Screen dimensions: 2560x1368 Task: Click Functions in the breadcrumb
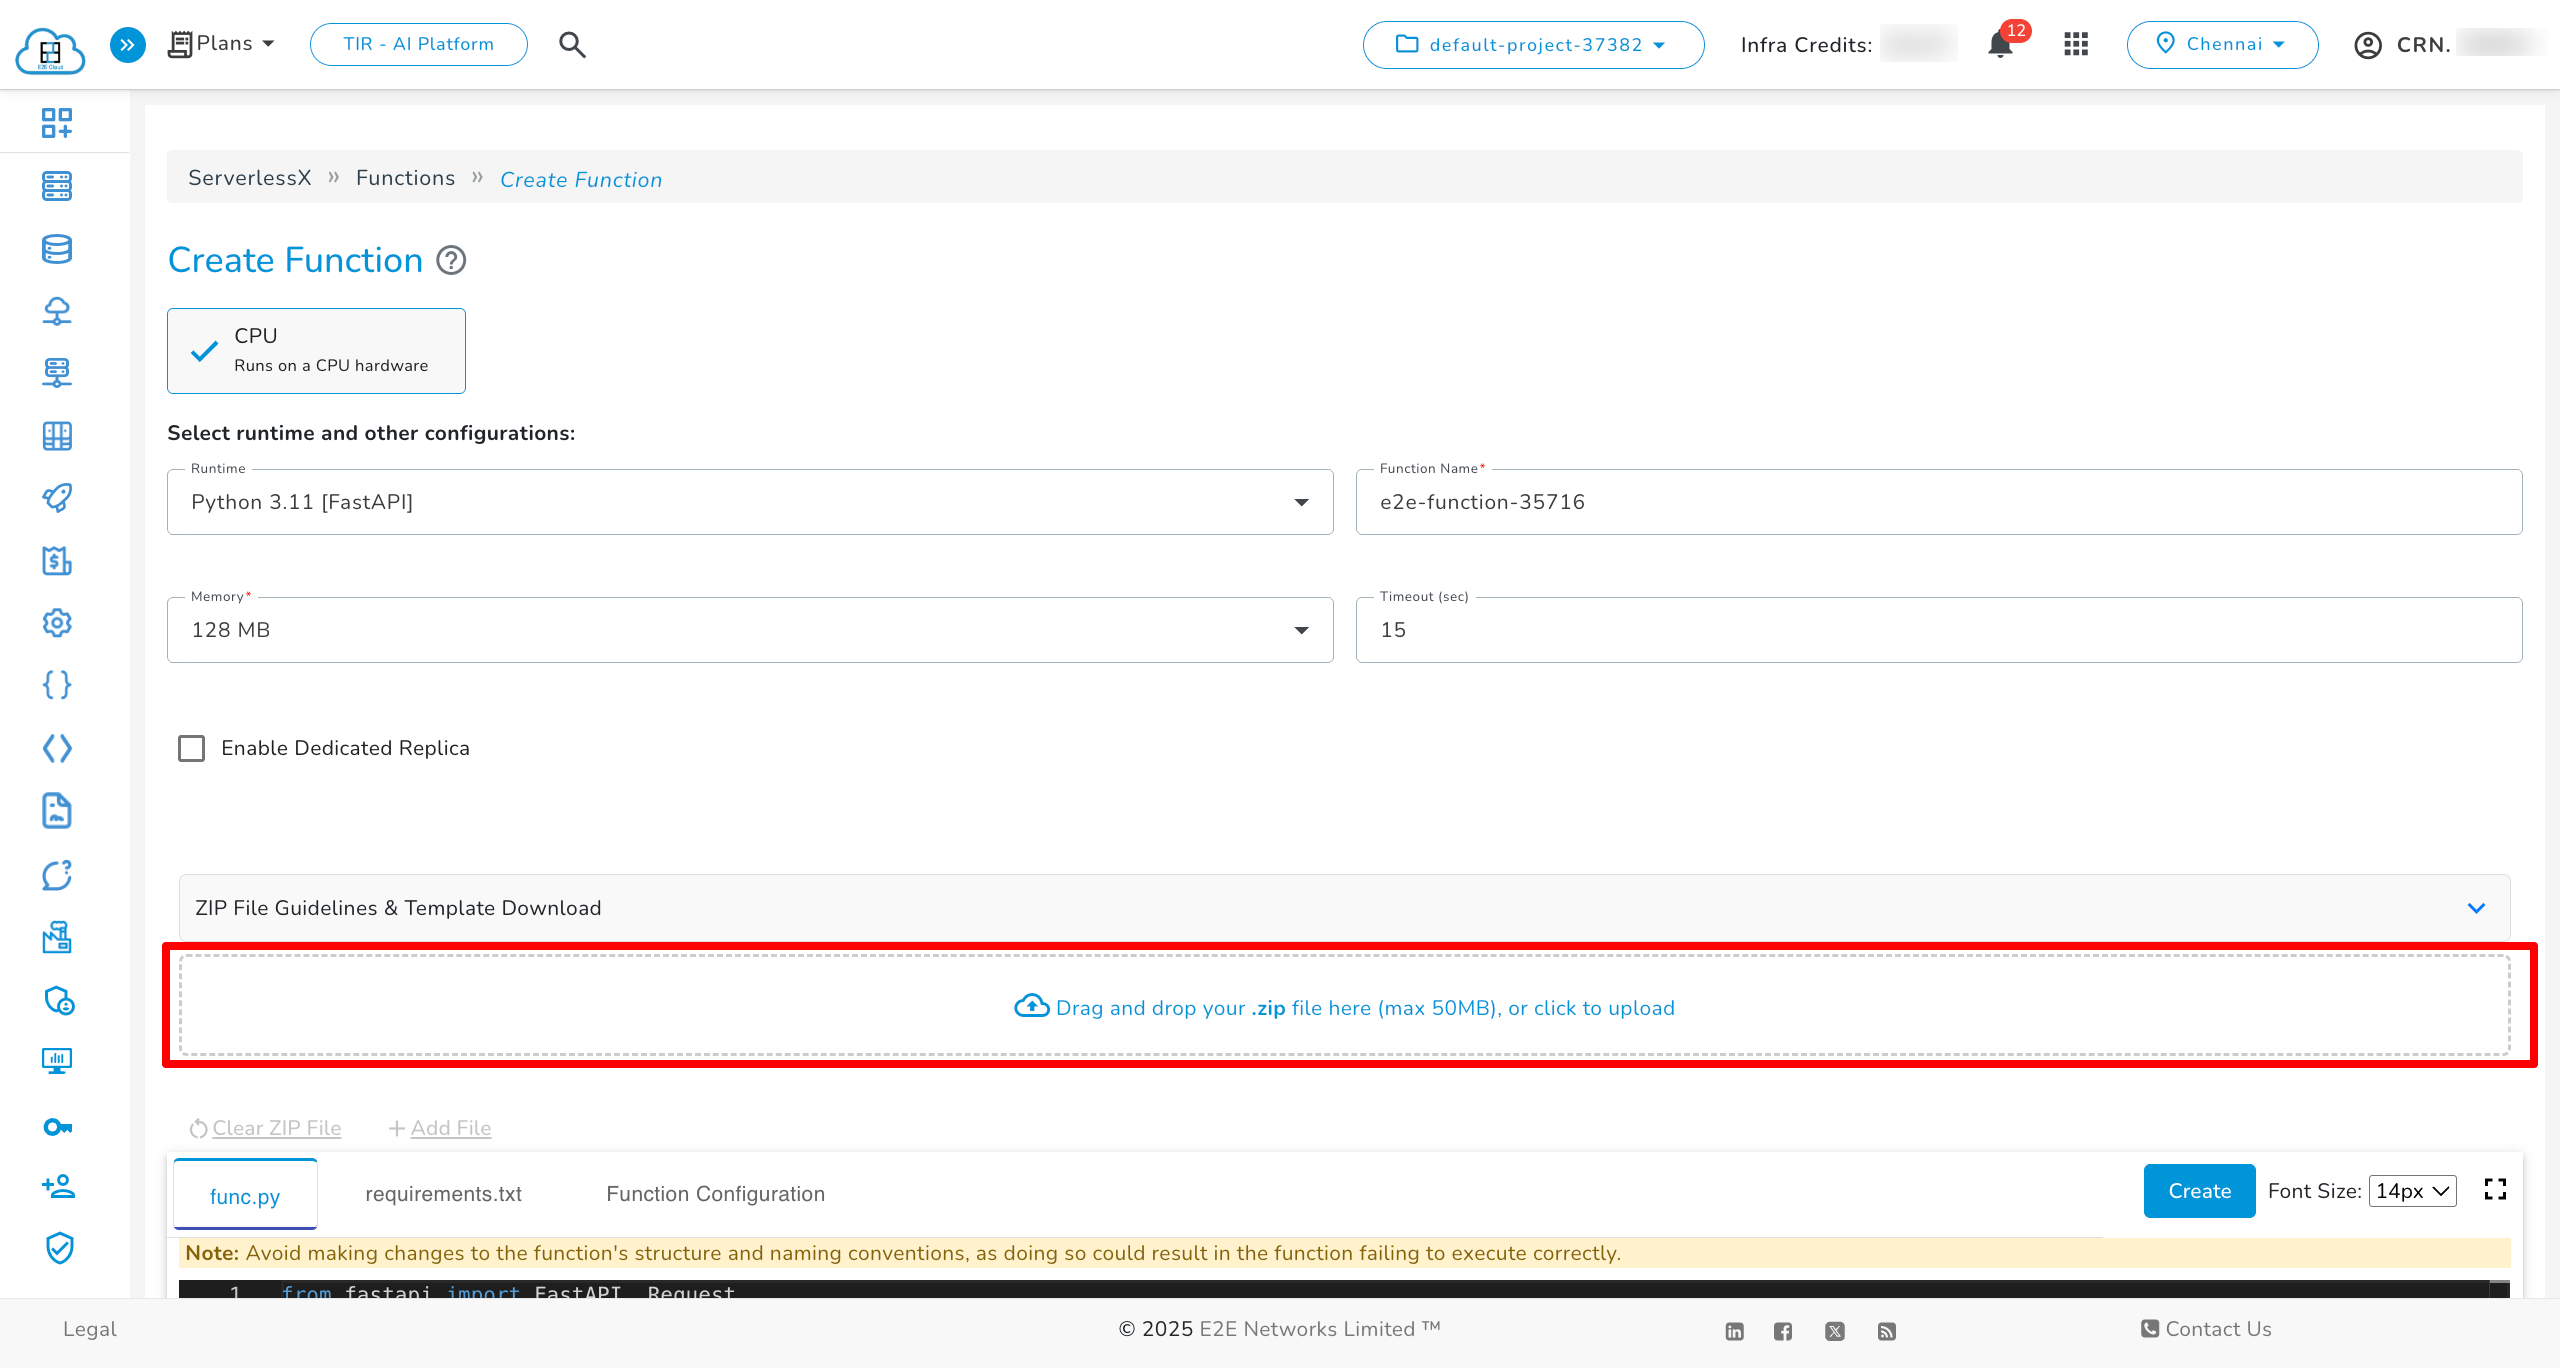[x=405, y=178]
